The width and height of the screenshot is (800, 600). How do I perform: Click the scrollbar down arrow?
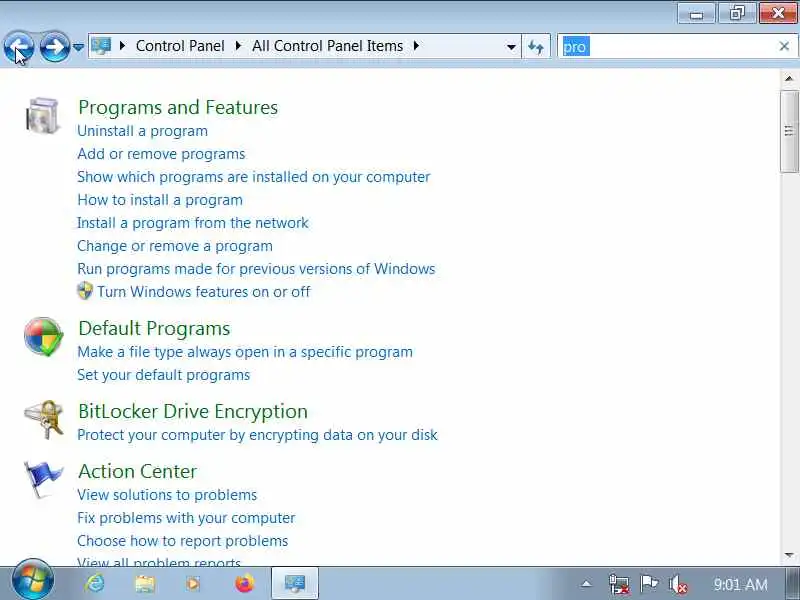789,555
